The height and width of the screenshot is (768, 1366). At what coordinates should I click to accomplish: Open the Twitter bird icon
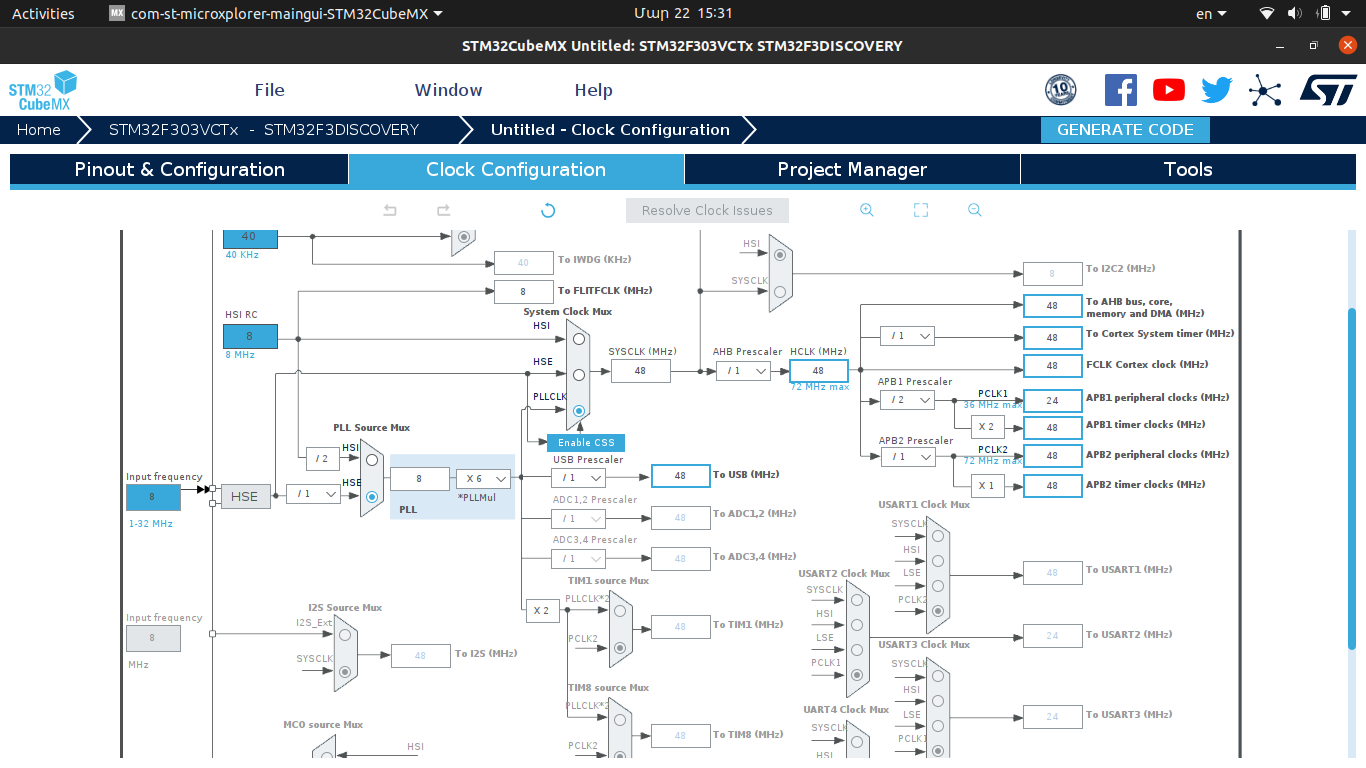click(1217, 90)
